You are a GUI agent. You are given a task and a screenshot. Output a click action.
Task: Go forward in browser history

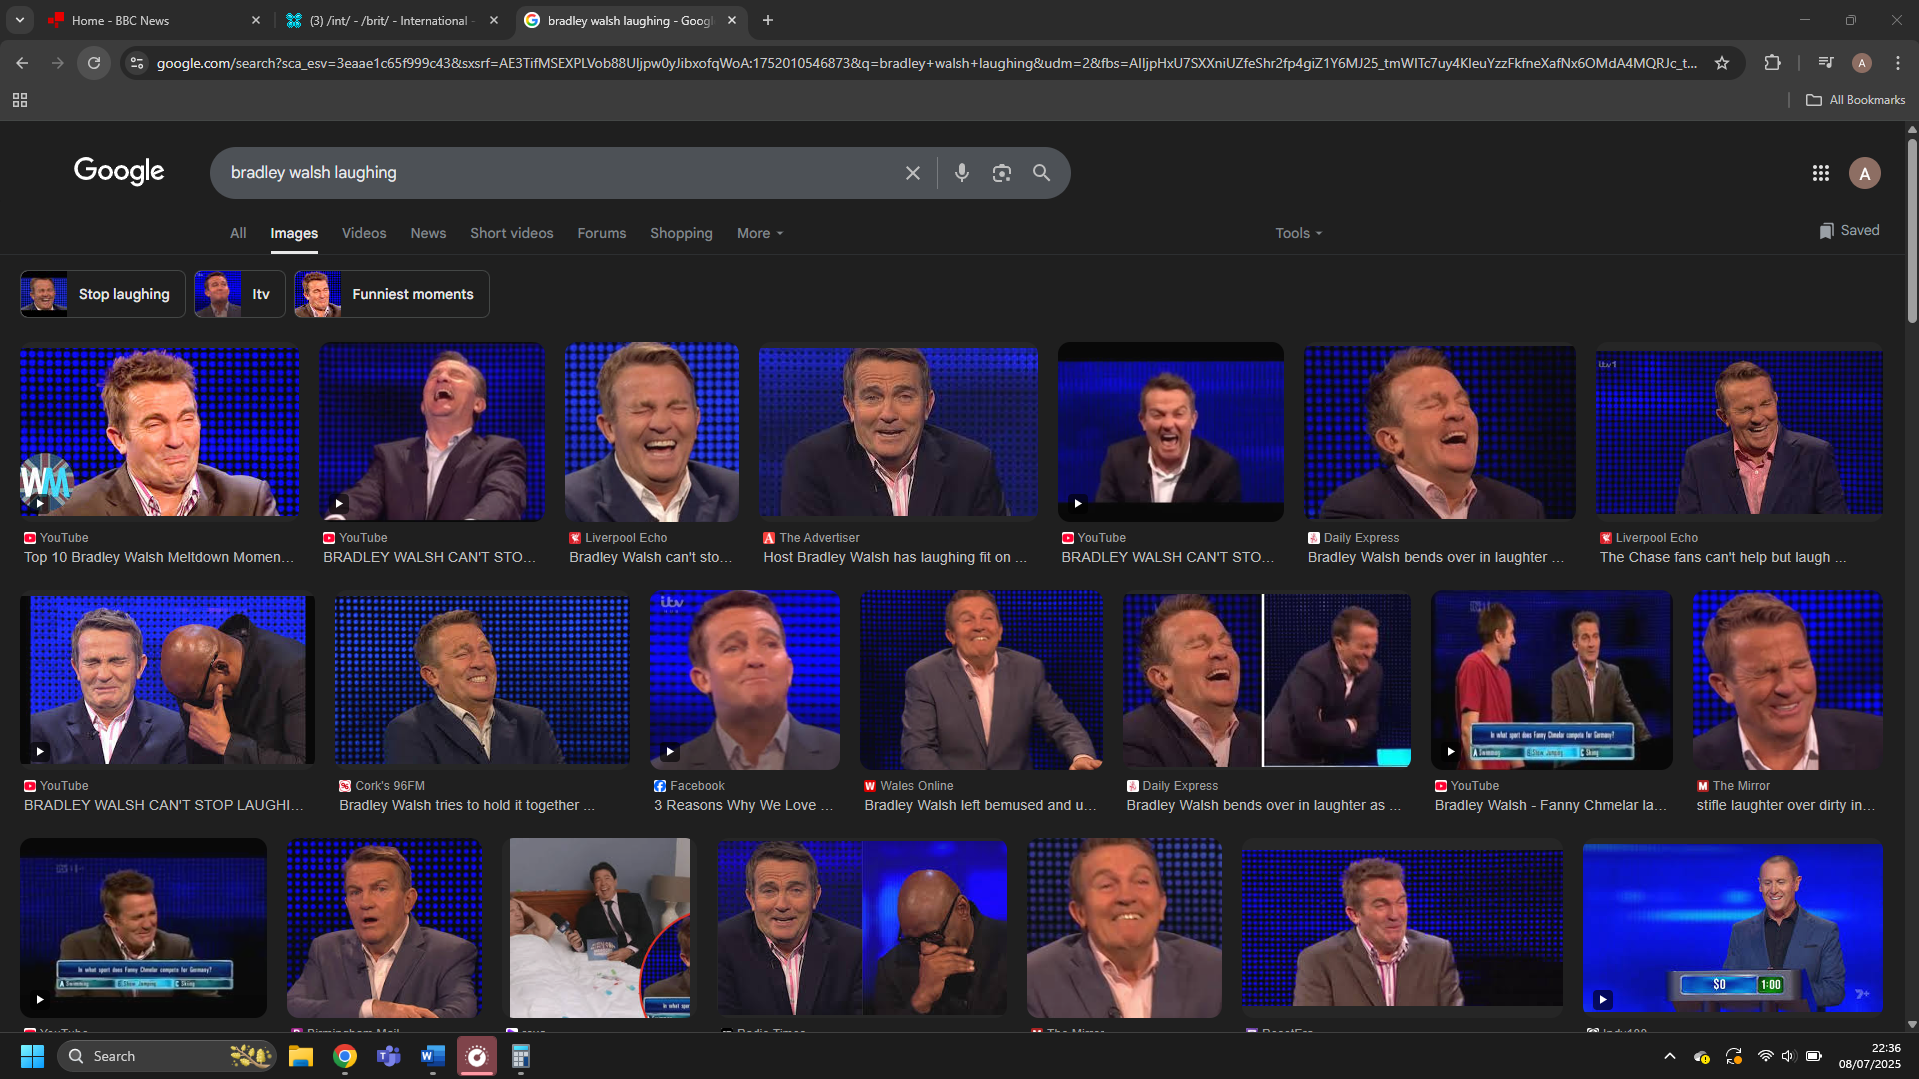click(x=58, y=63)
